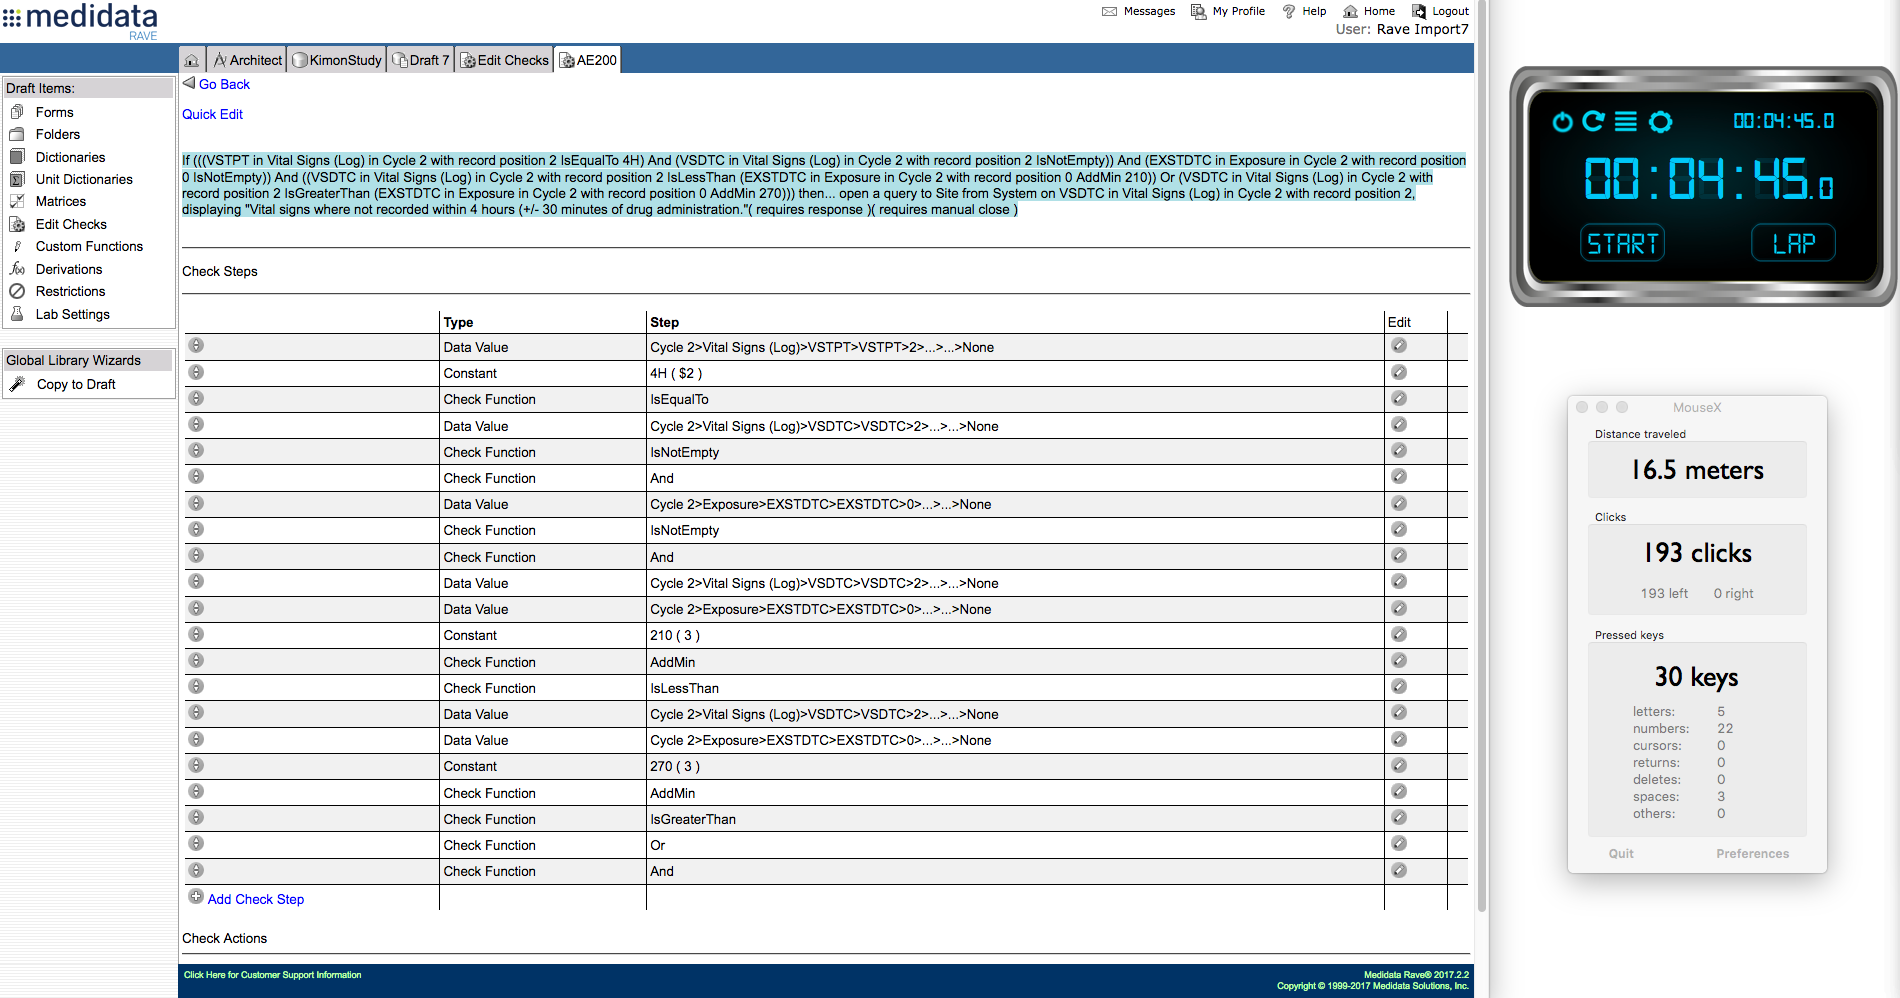
Task: Open Matrices in Draft Items
Action: tap(61, 201)
